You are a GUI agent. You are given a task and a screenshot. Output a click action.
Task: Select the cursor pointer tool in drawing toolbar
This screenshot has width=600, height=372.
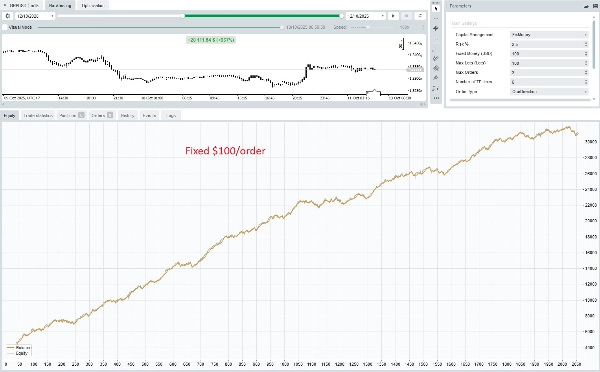click(x=436, y=8)
